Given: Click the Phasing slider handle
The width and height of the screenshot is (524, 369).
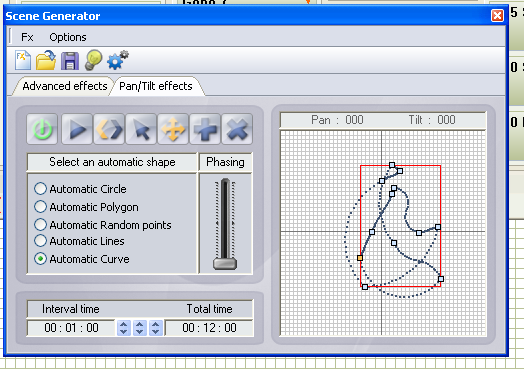Looking at the screenshot, I should 225,264.
